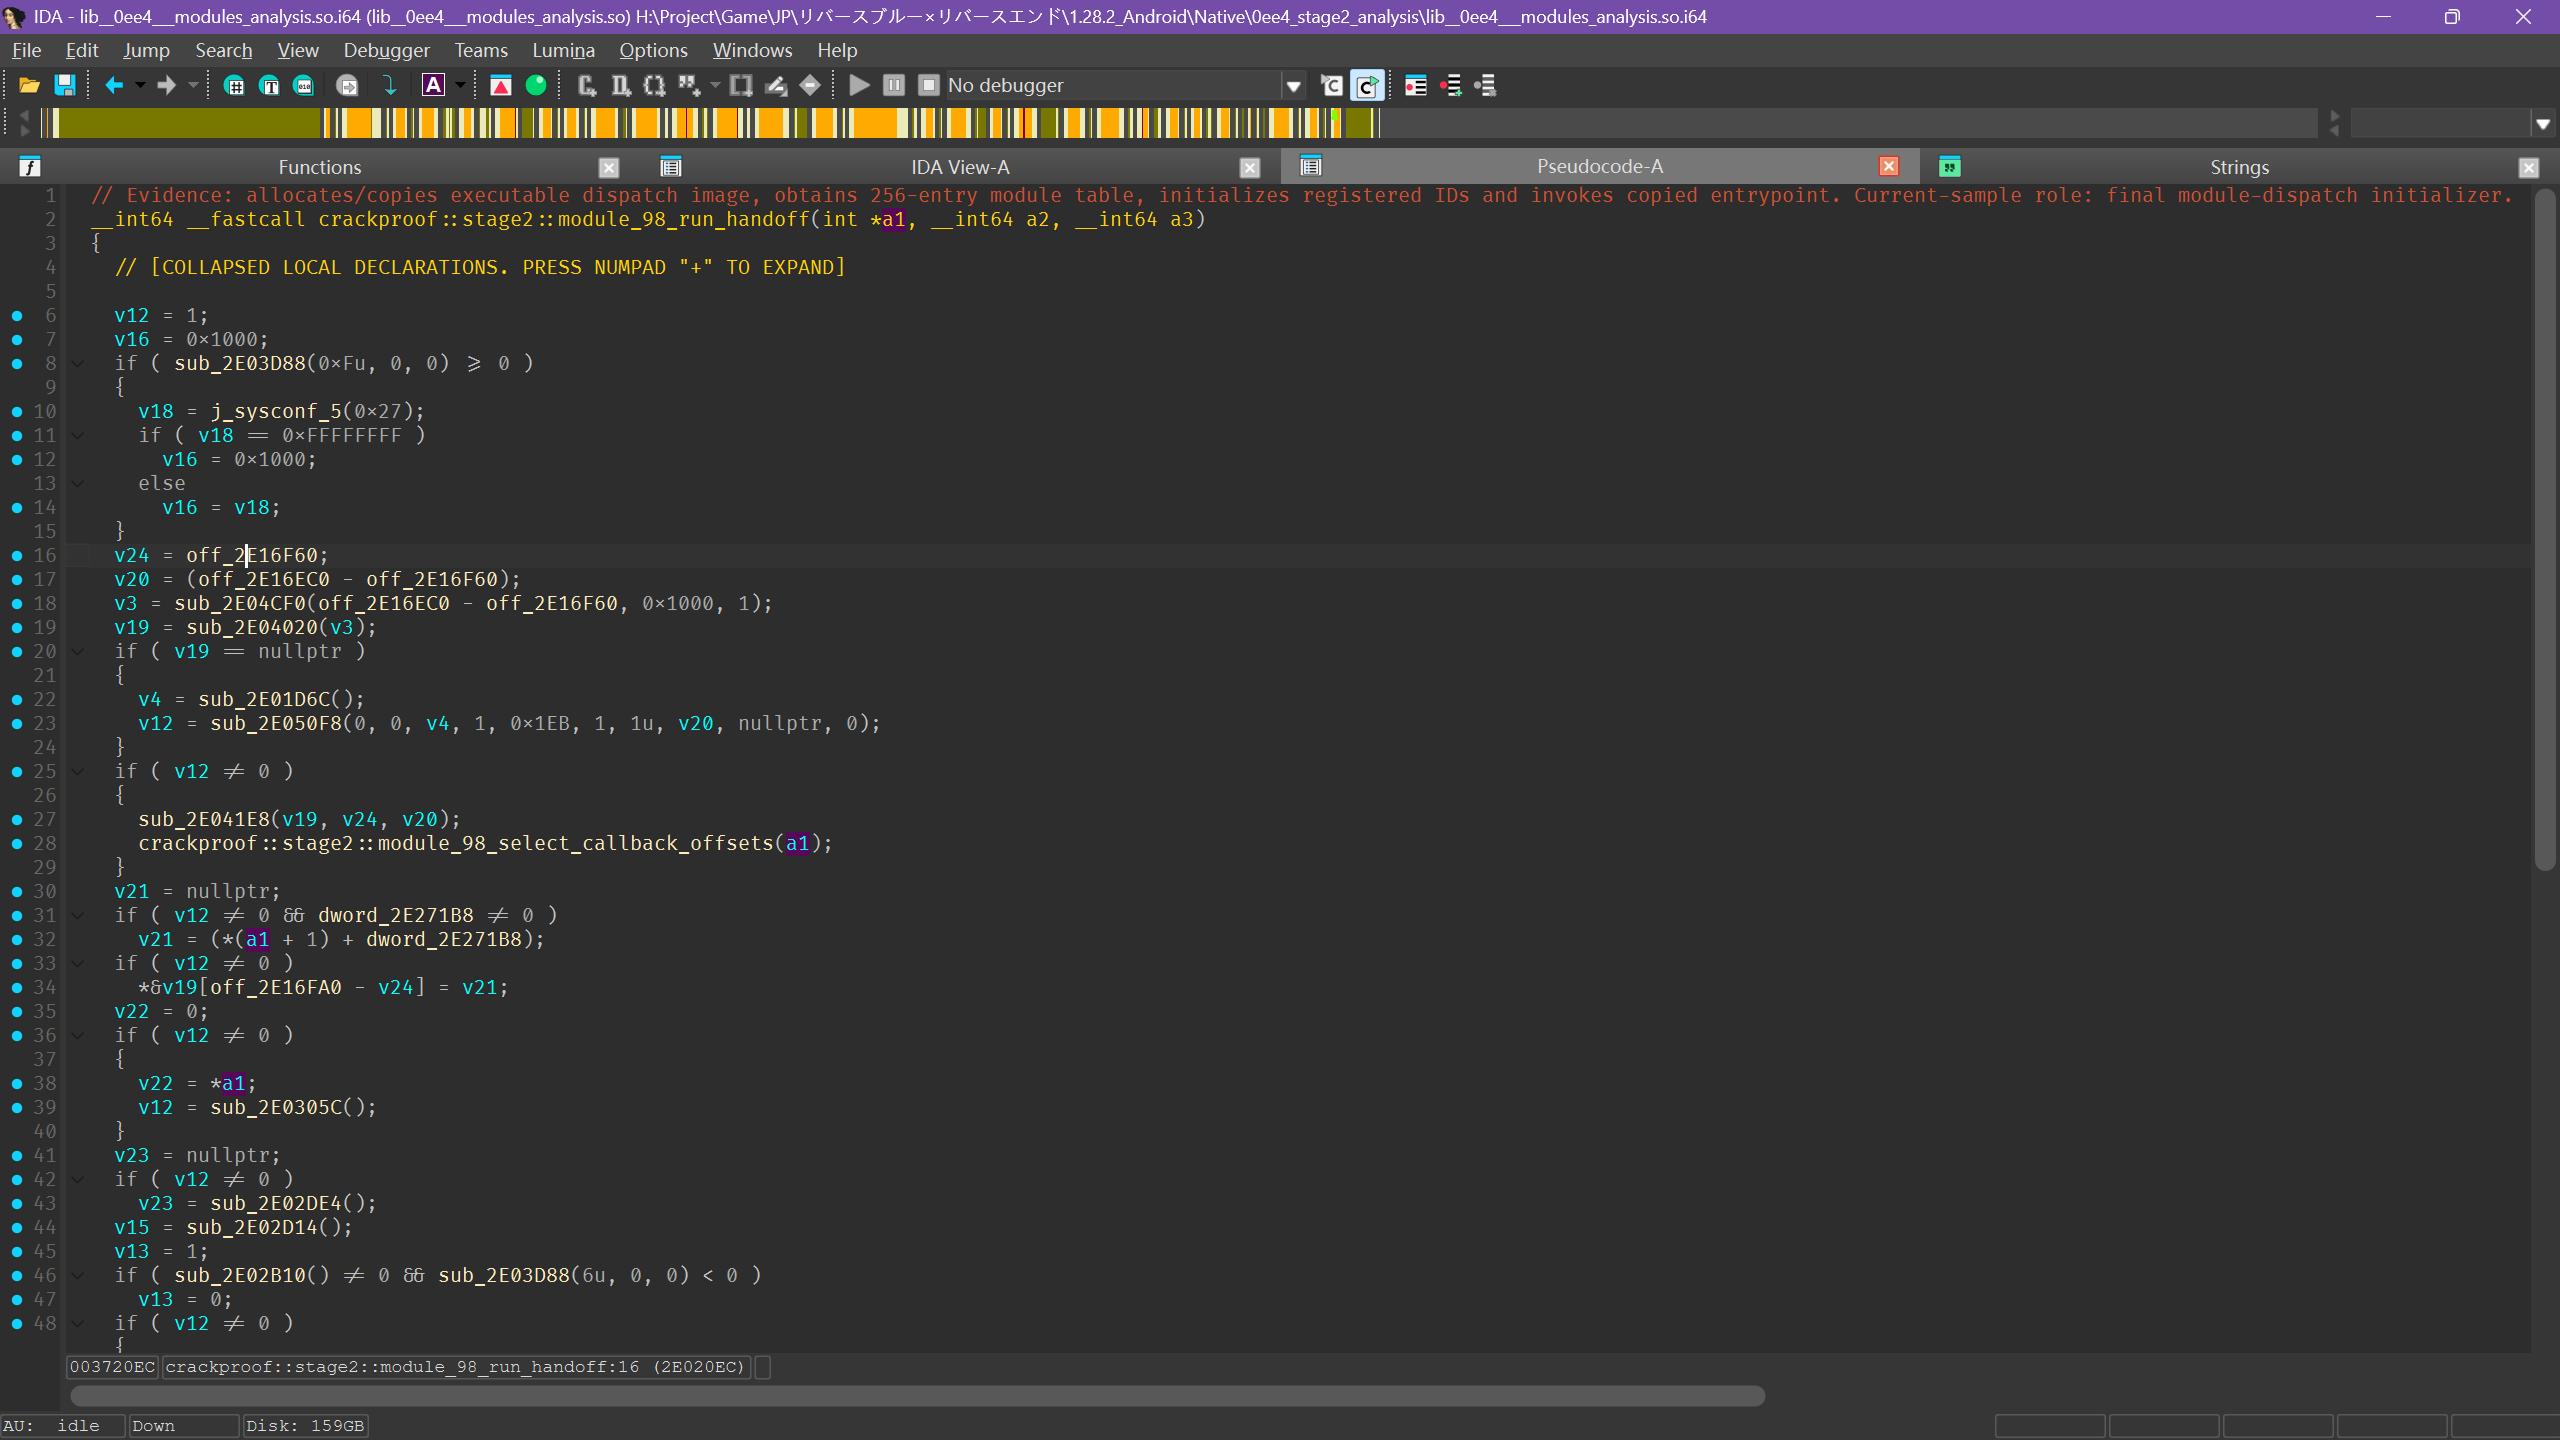Click the C pseudocode toolbar icon

1332,86
